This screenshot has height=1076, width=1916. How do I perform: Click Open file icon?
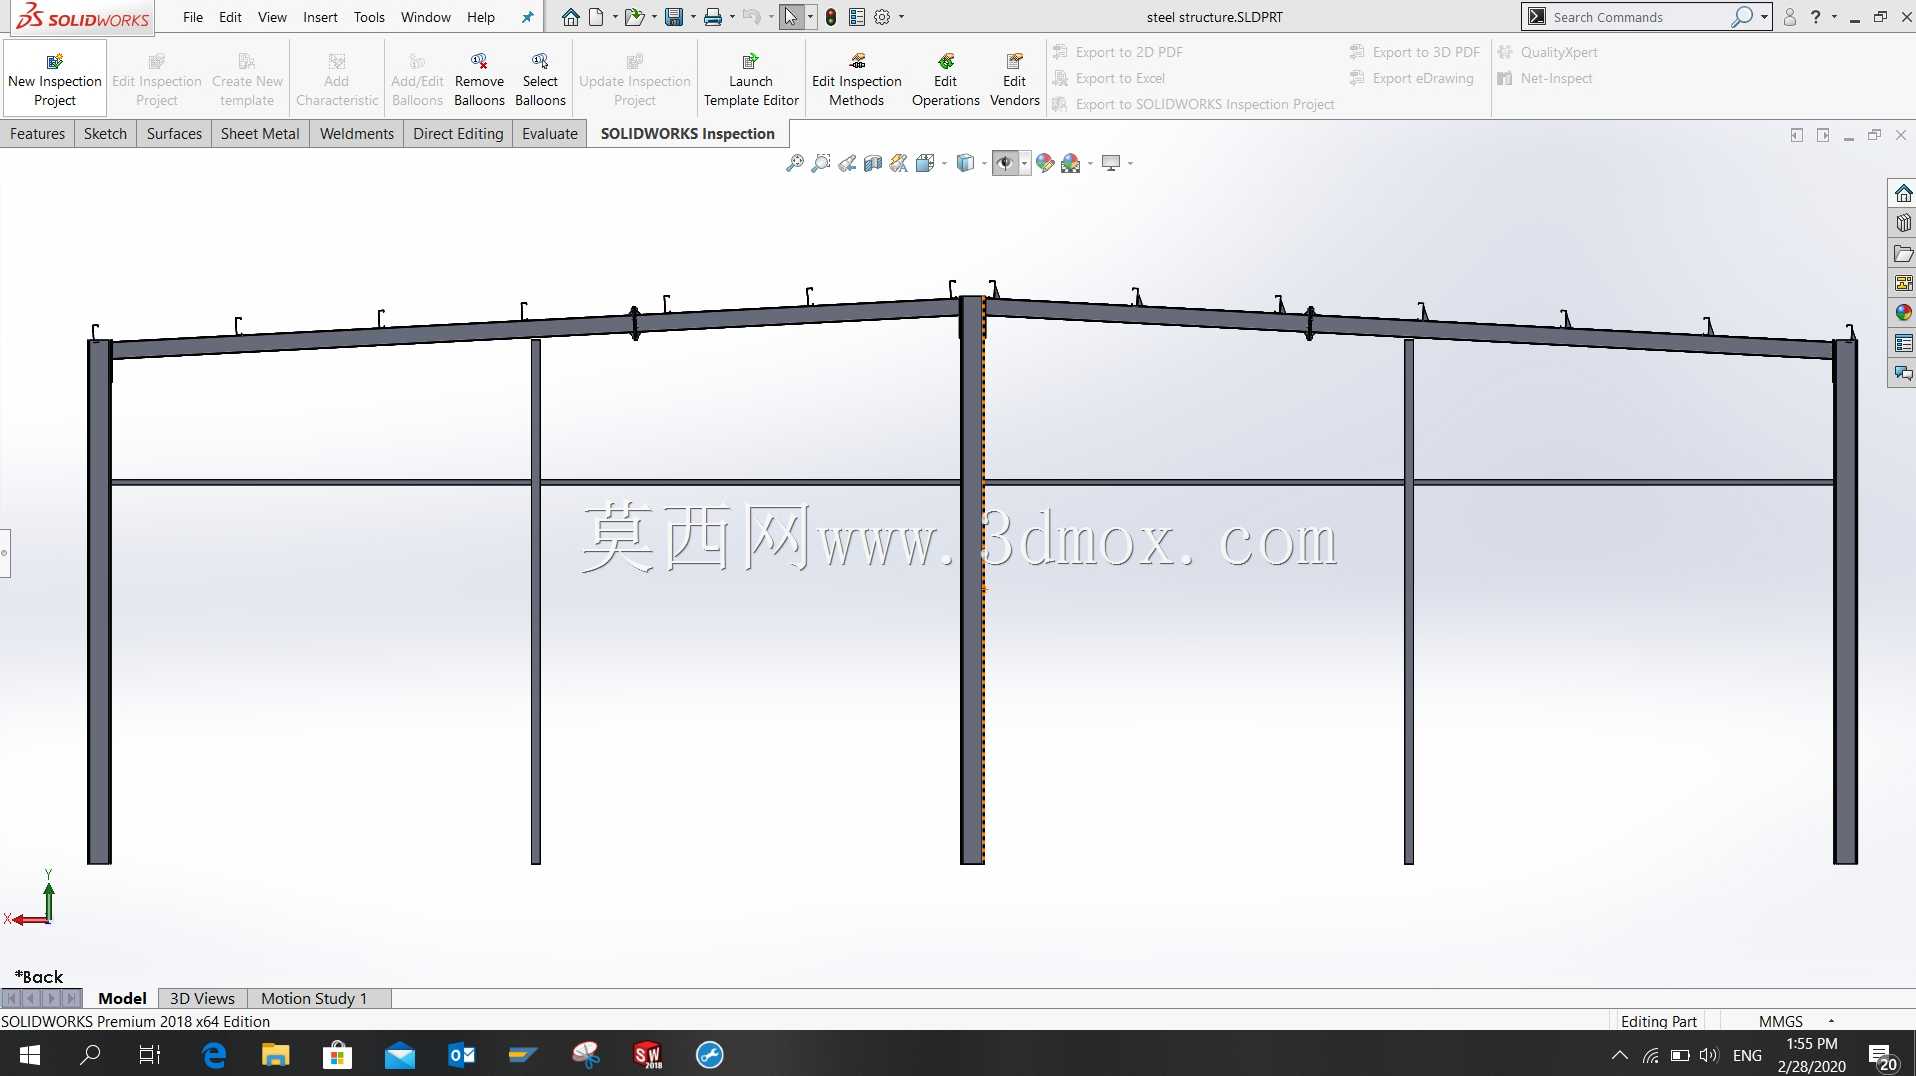click(634, 17)
